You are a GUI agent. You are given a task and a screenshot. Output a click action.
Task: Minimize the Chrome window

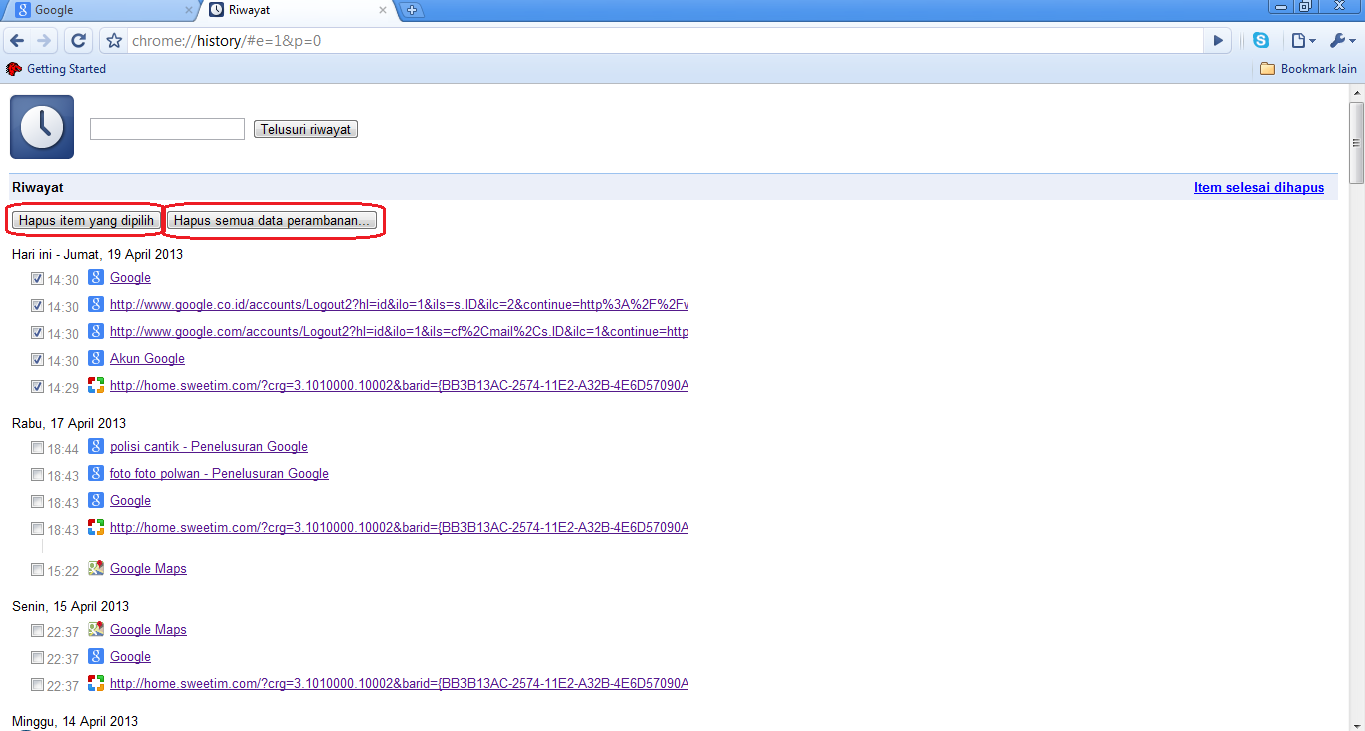(1282, 6)
